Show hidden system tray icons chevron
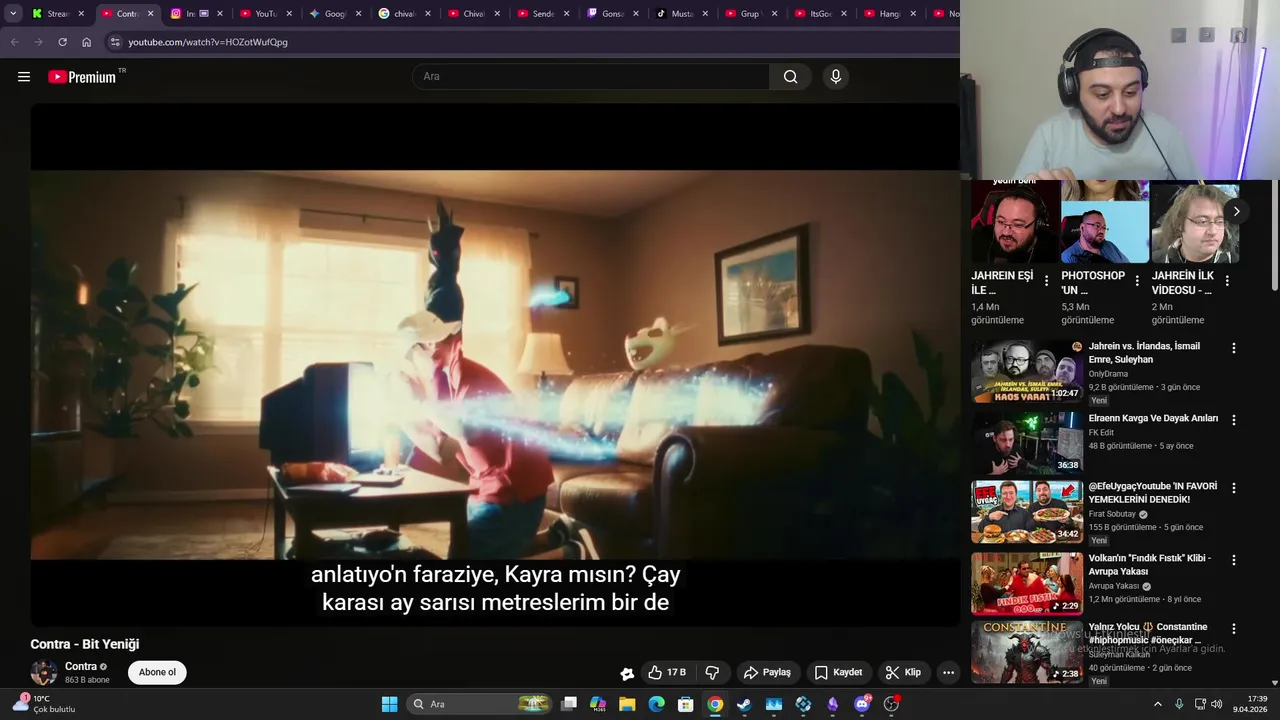 click(1158, 704)
